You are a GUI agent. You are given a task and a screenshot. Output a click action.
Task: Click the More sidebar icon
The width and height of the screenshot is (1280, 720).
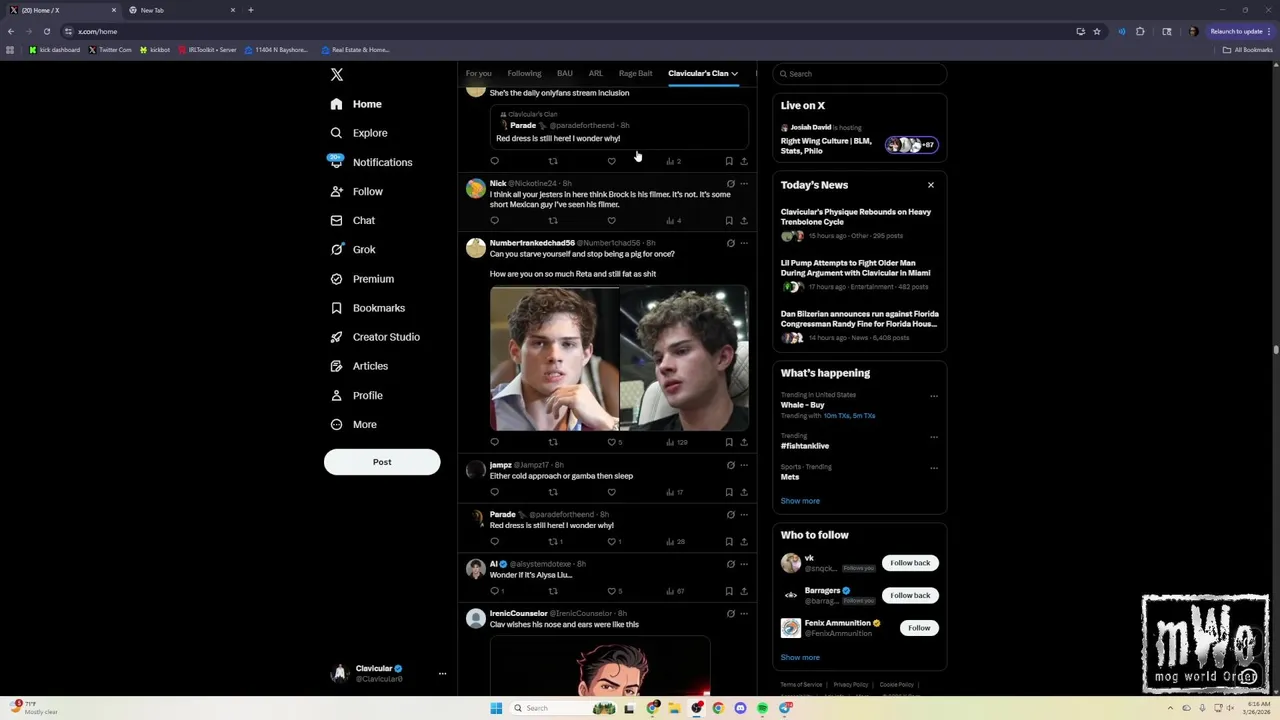pyautogui.click(x=336, y=424)
